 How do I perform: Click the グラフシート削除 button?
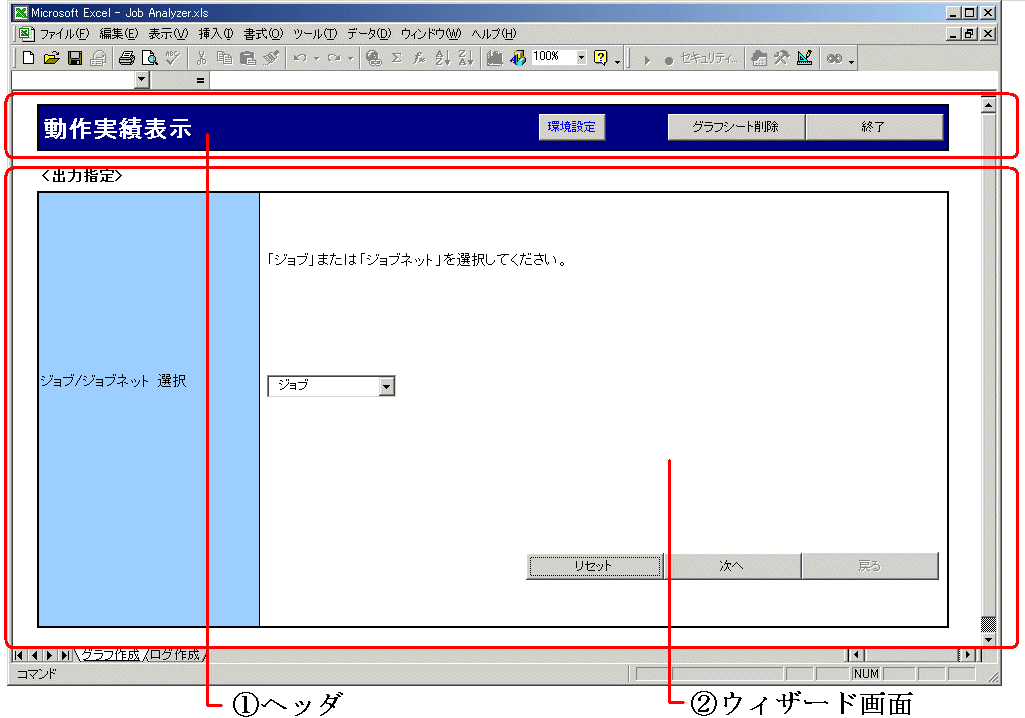pyautogui.click(x=735, y=127)
